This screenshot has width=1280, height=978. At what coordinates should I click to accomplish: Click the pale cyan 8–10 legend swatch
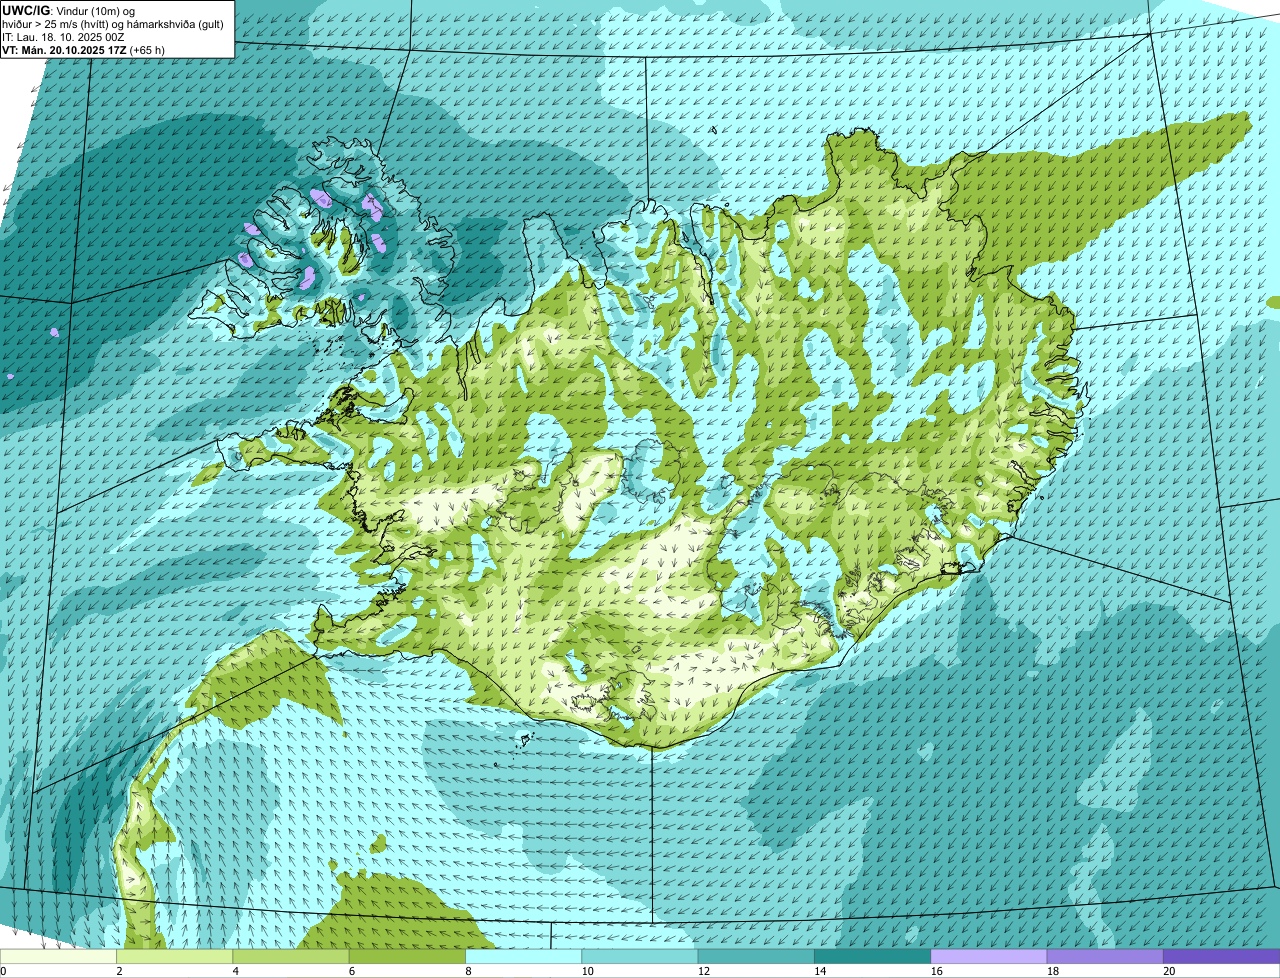coord(524,956)
